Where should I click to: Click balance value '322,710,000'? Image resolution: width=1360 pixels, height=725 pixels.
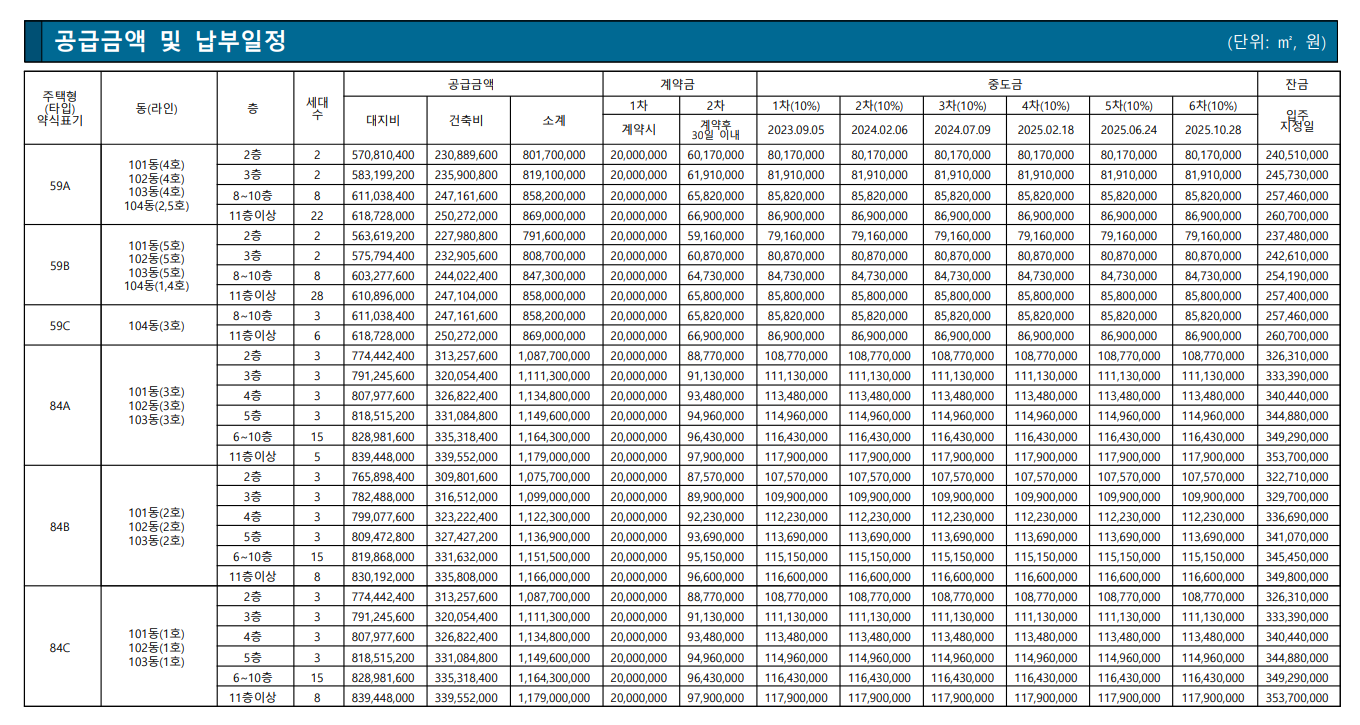point(1297,476)
